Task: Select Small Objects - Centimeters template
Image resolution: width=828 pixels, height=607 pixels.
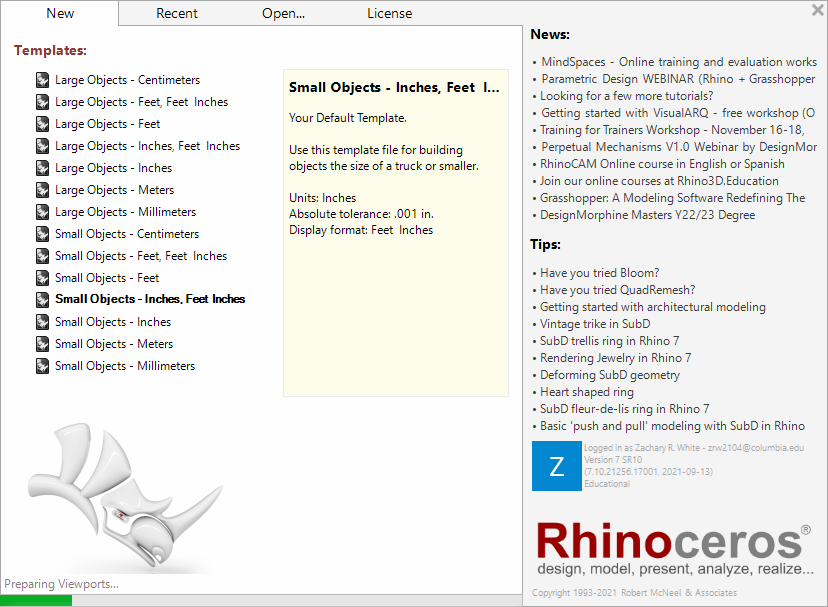Action: point(127,234)
